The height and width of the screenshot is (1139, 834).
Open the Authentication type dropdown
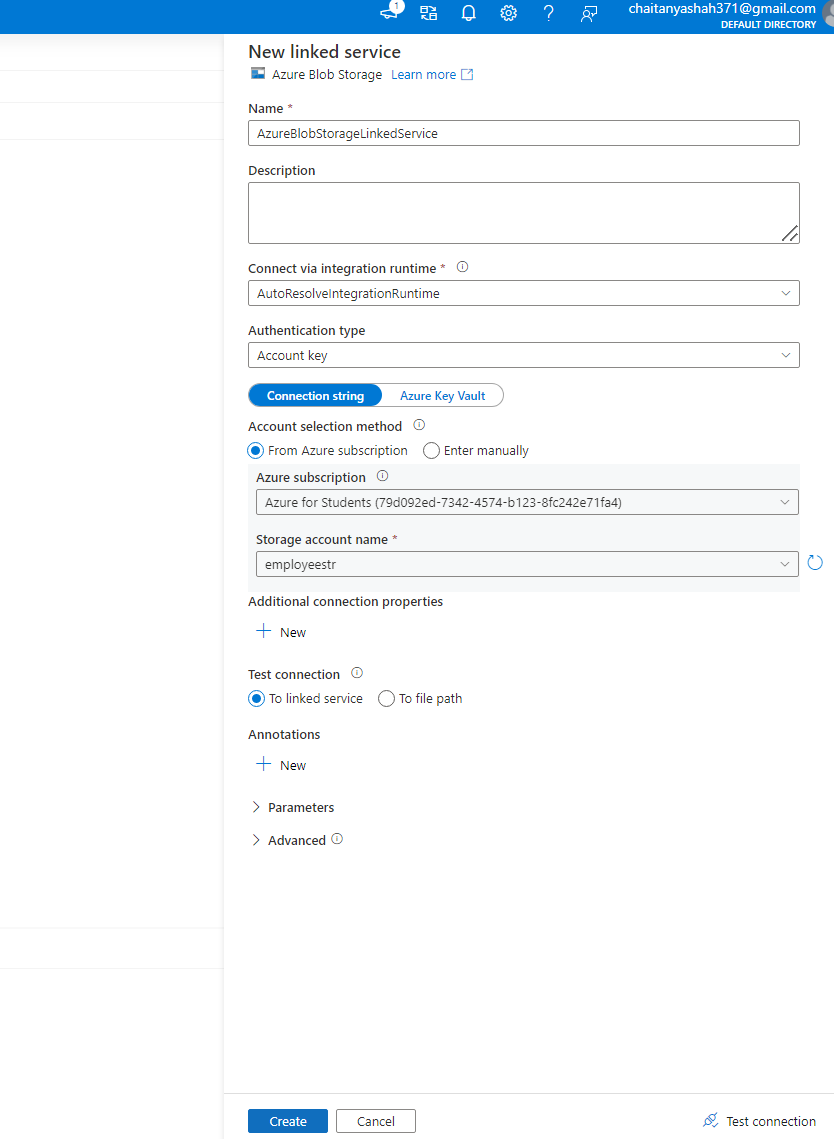pos(524,355)
